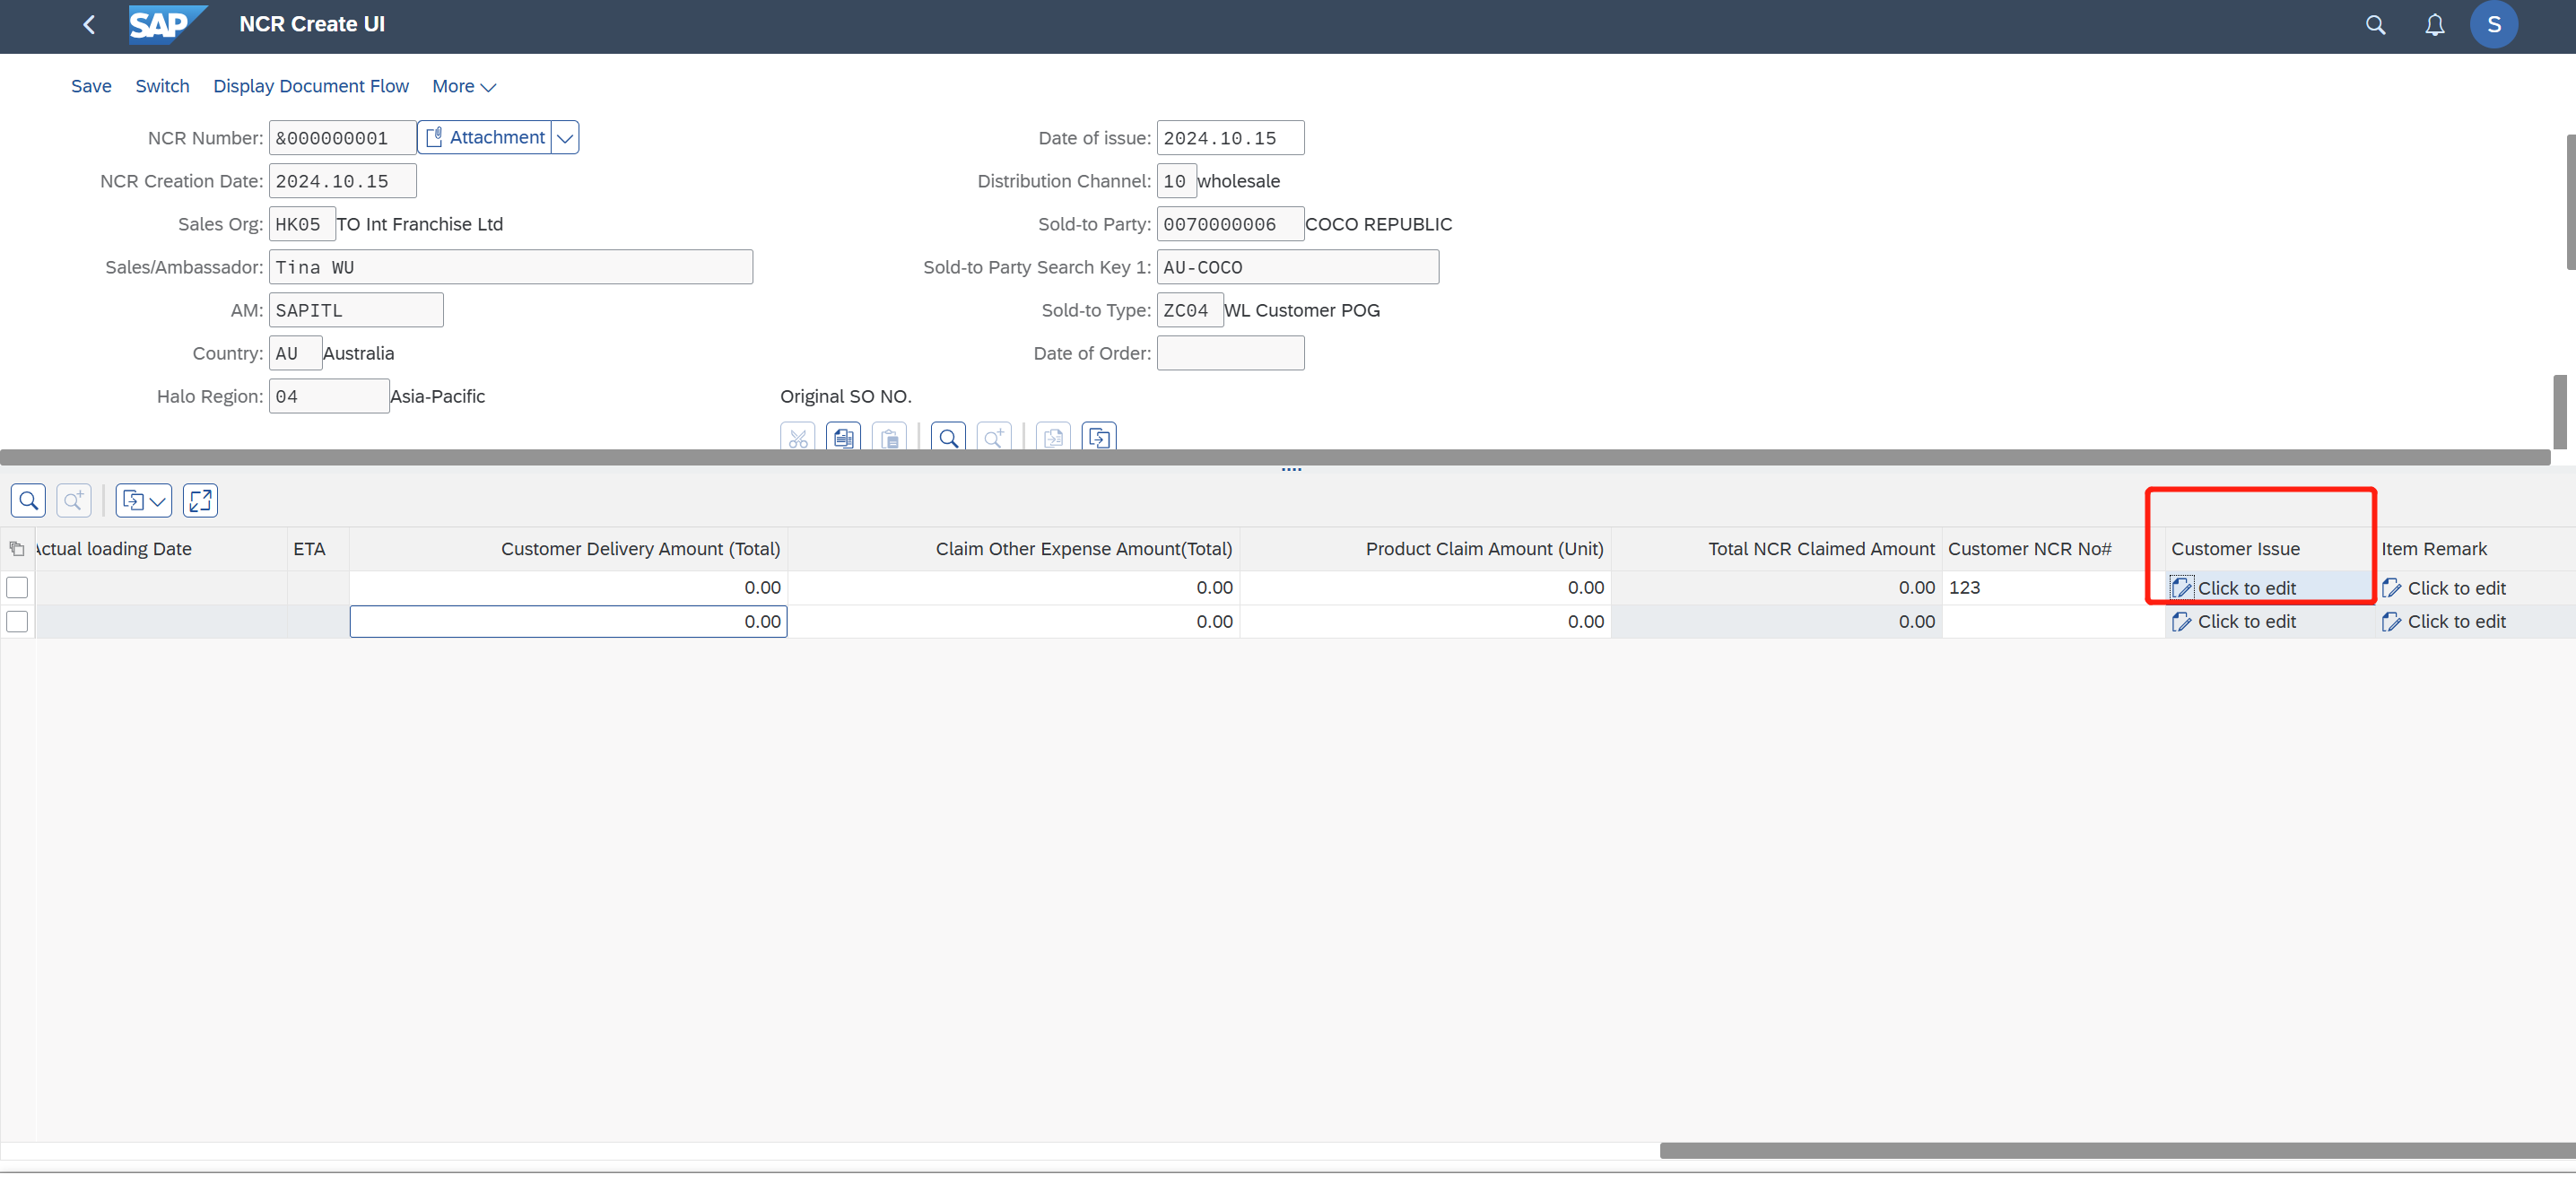Image resolution: width=2576 pixels, height=1192 pixels.
Task: Click the copy icon near Original SO NO.
Action: click(x=843, y=438)
